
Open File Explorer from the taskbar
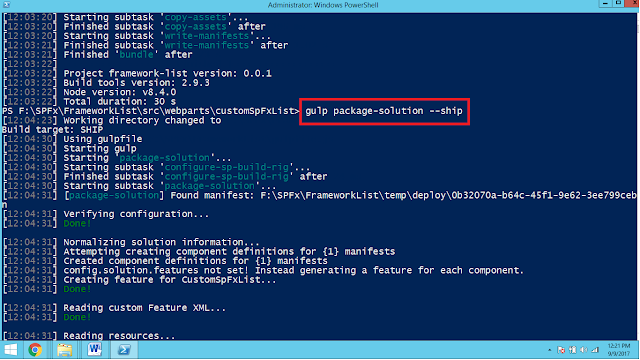pos(64,350)
